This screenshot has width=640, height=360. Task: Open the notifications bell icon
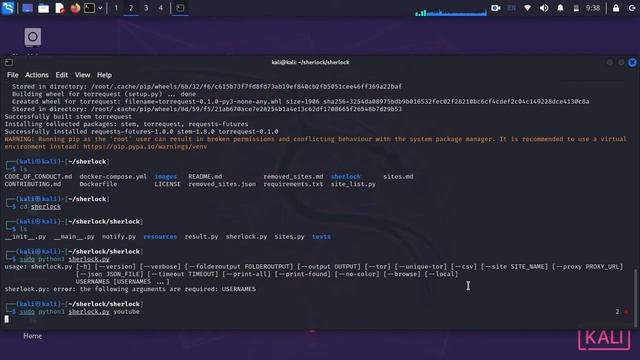(x=560, y=8)
